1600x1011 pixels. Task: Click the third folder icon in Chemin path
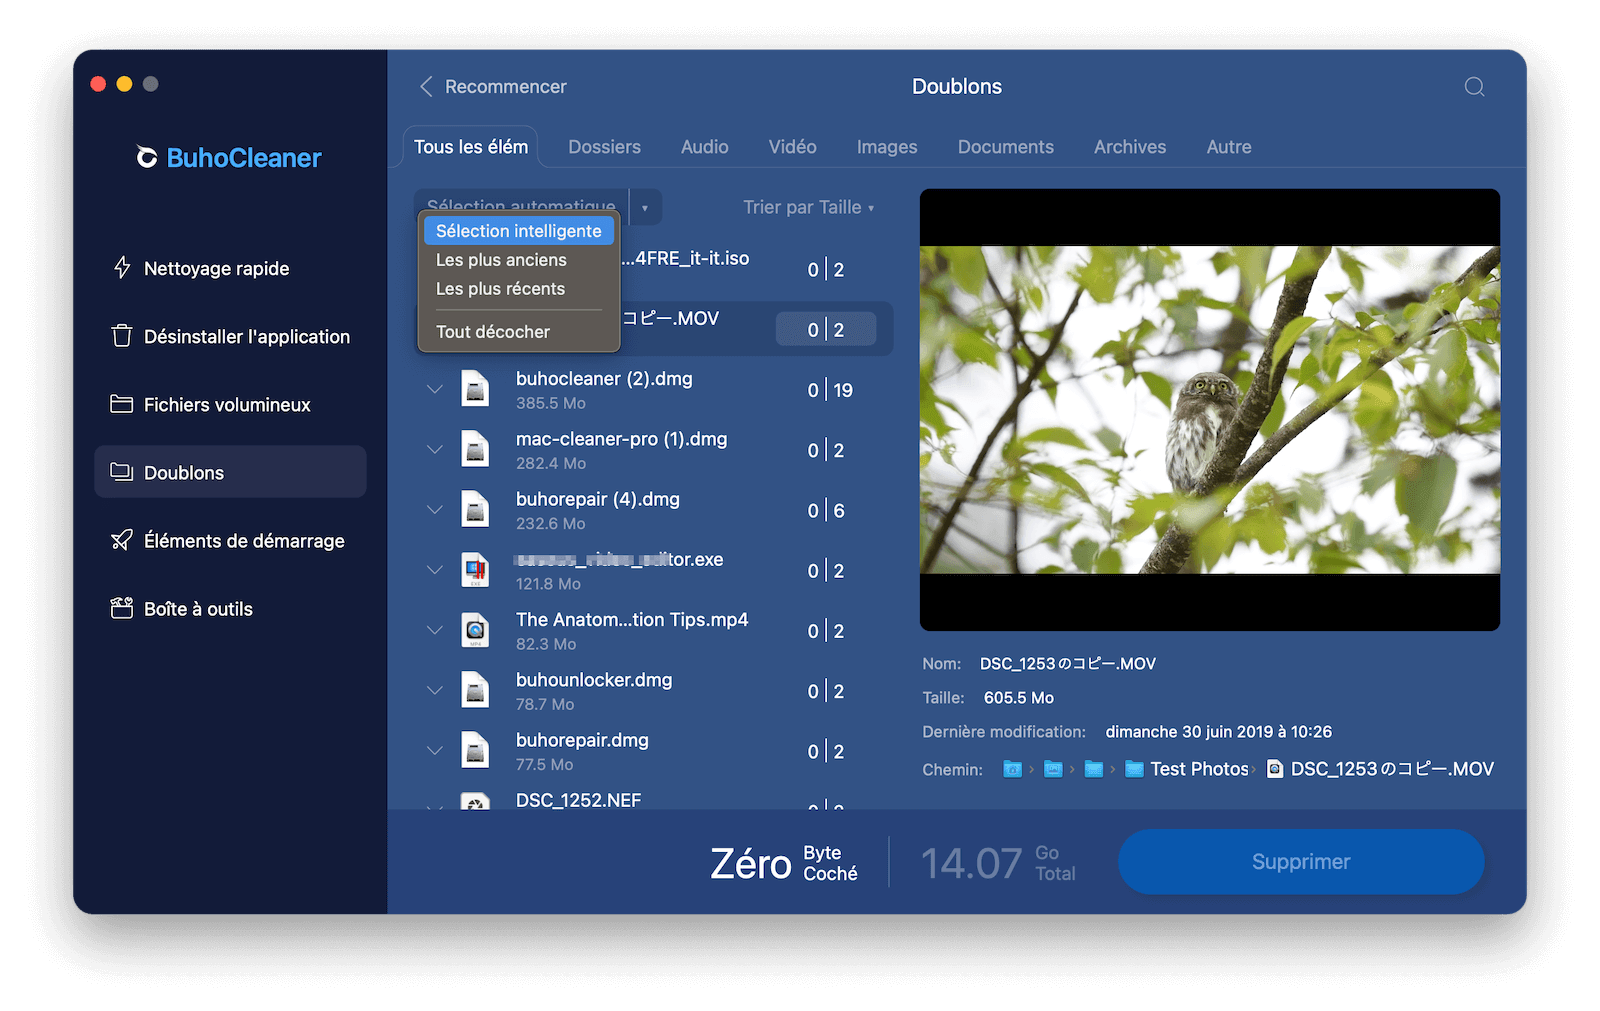(1094, 769)
